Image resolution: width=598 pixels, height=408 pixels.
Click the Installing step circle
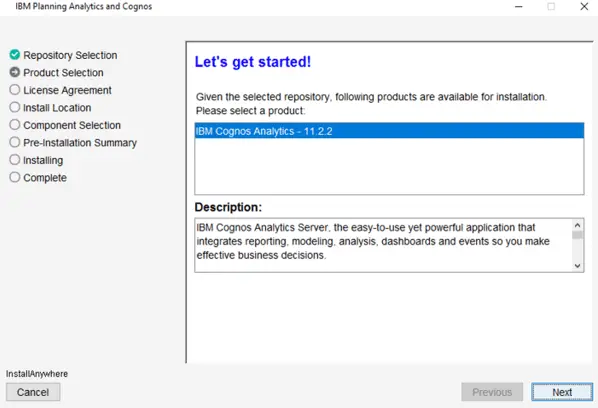point(14,159)
